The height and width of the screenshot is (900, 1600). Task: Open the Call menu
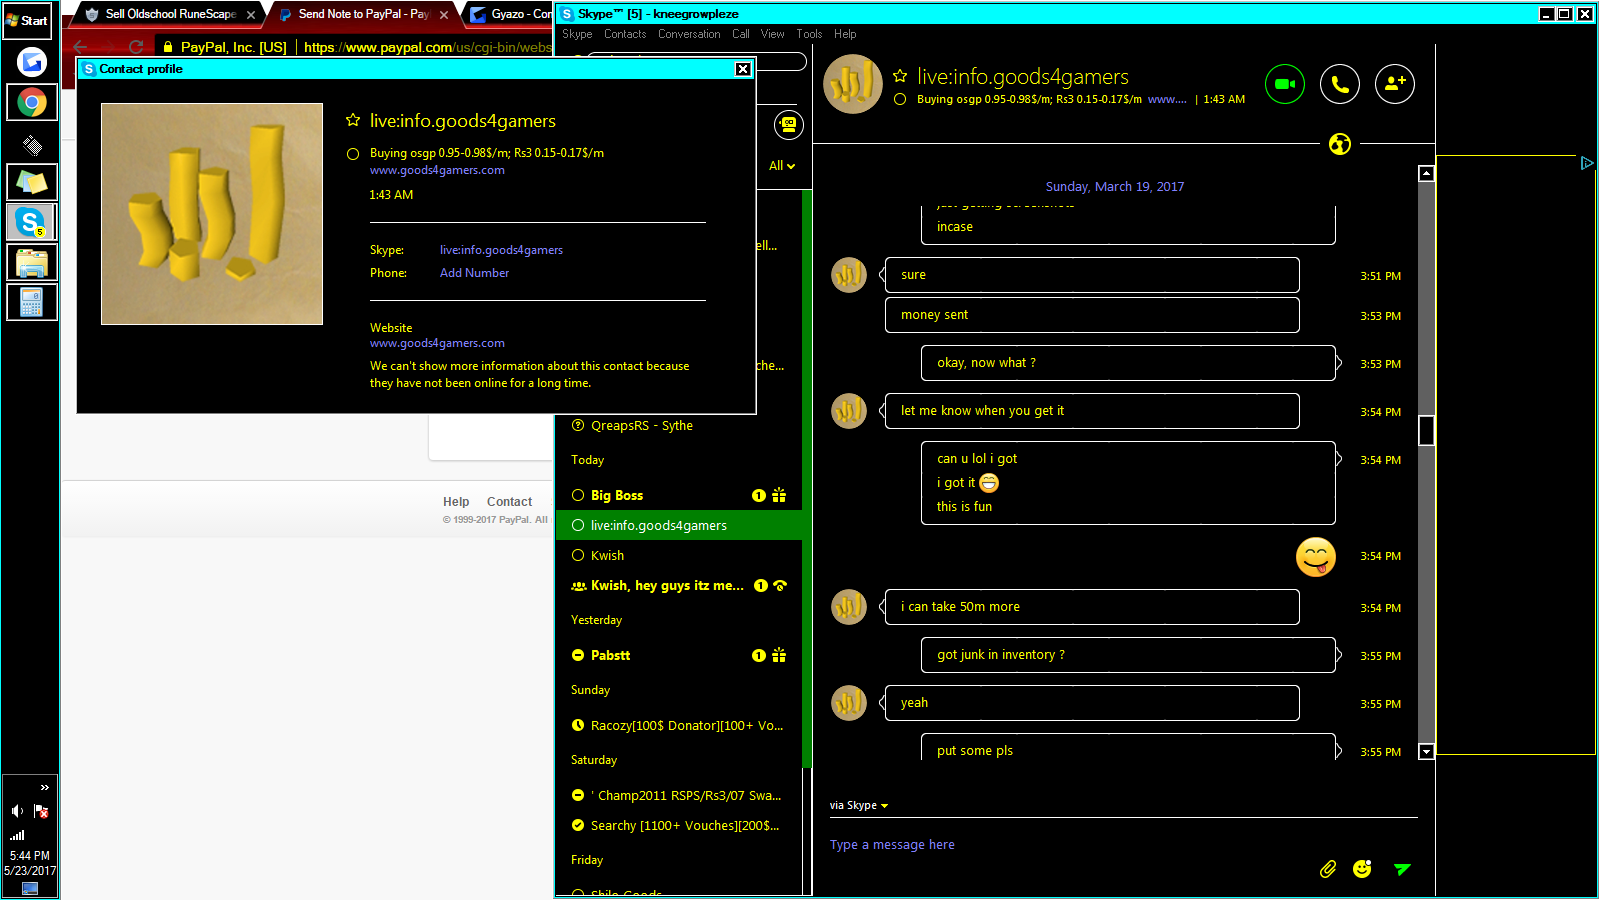741,34
